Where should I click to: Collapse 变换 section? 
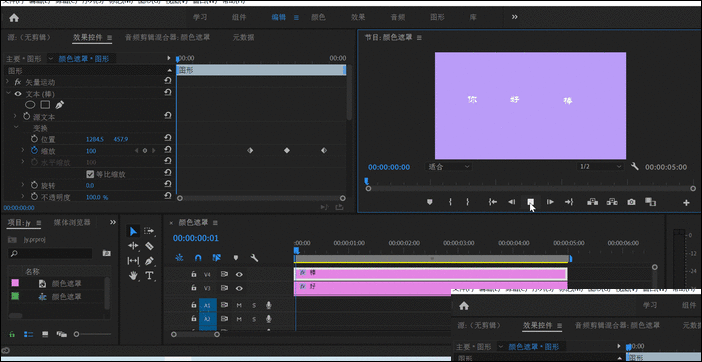pyautogui.click(x=16, y=128)
